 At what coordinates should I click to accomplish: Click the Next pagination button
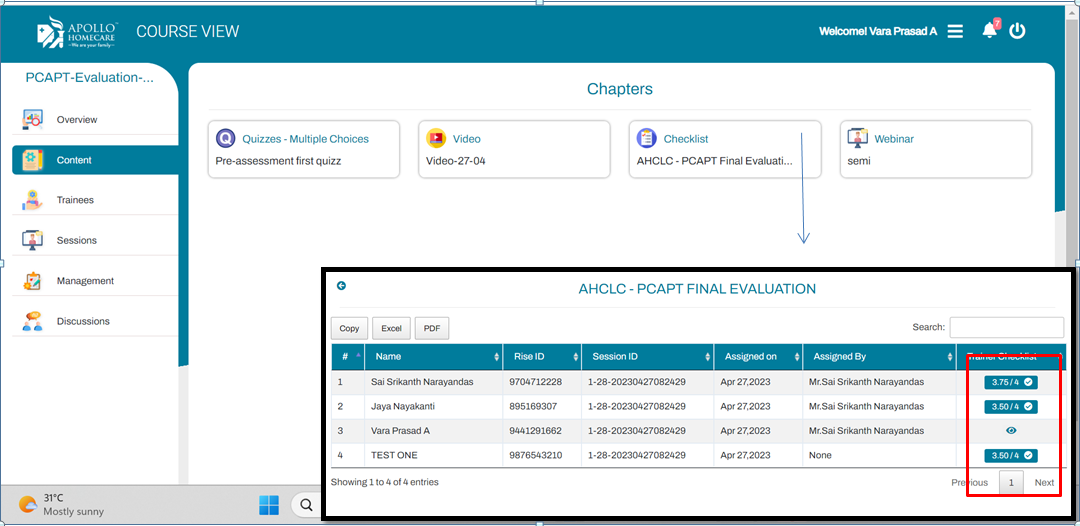pos(1044,483)
